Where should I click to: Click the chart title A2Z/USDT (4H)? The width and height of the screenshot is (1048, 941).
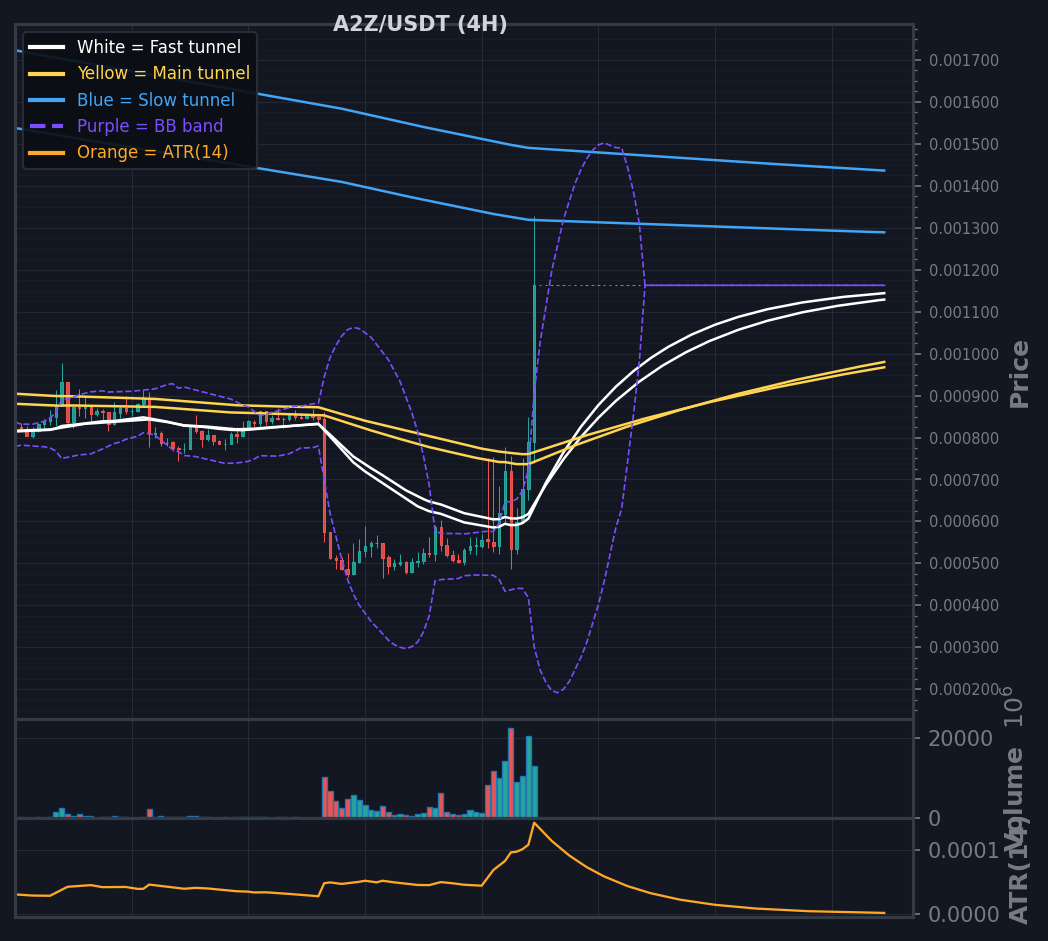[x=420, y=24]
